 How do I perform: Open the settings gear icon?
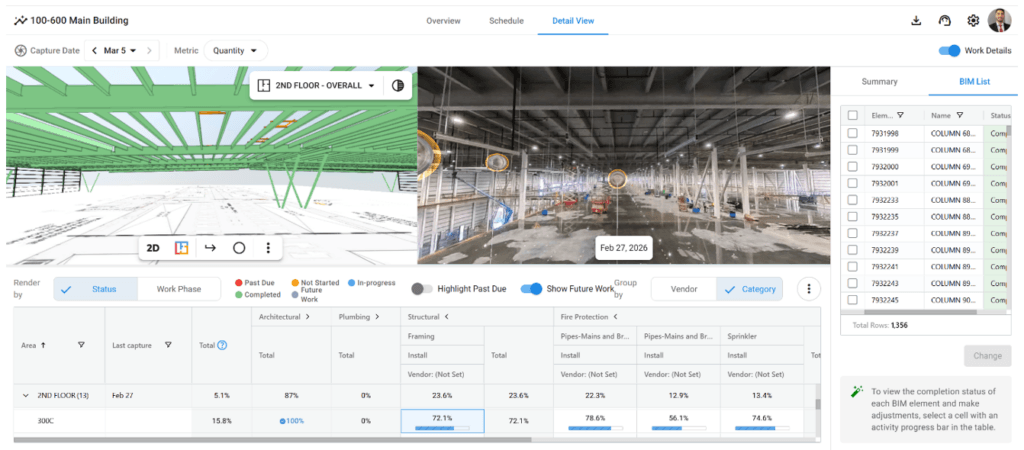973,20
